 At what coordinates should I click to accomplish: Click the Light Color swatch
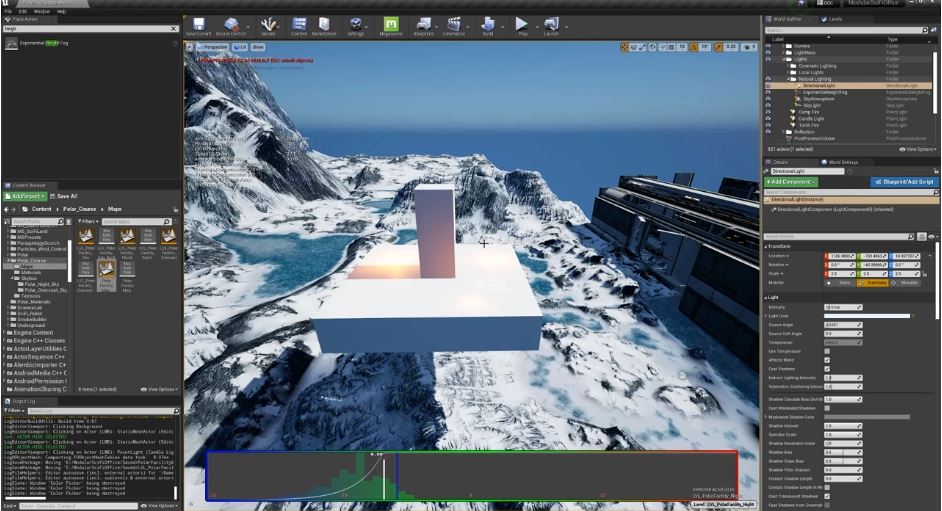[x=866, y=316]
